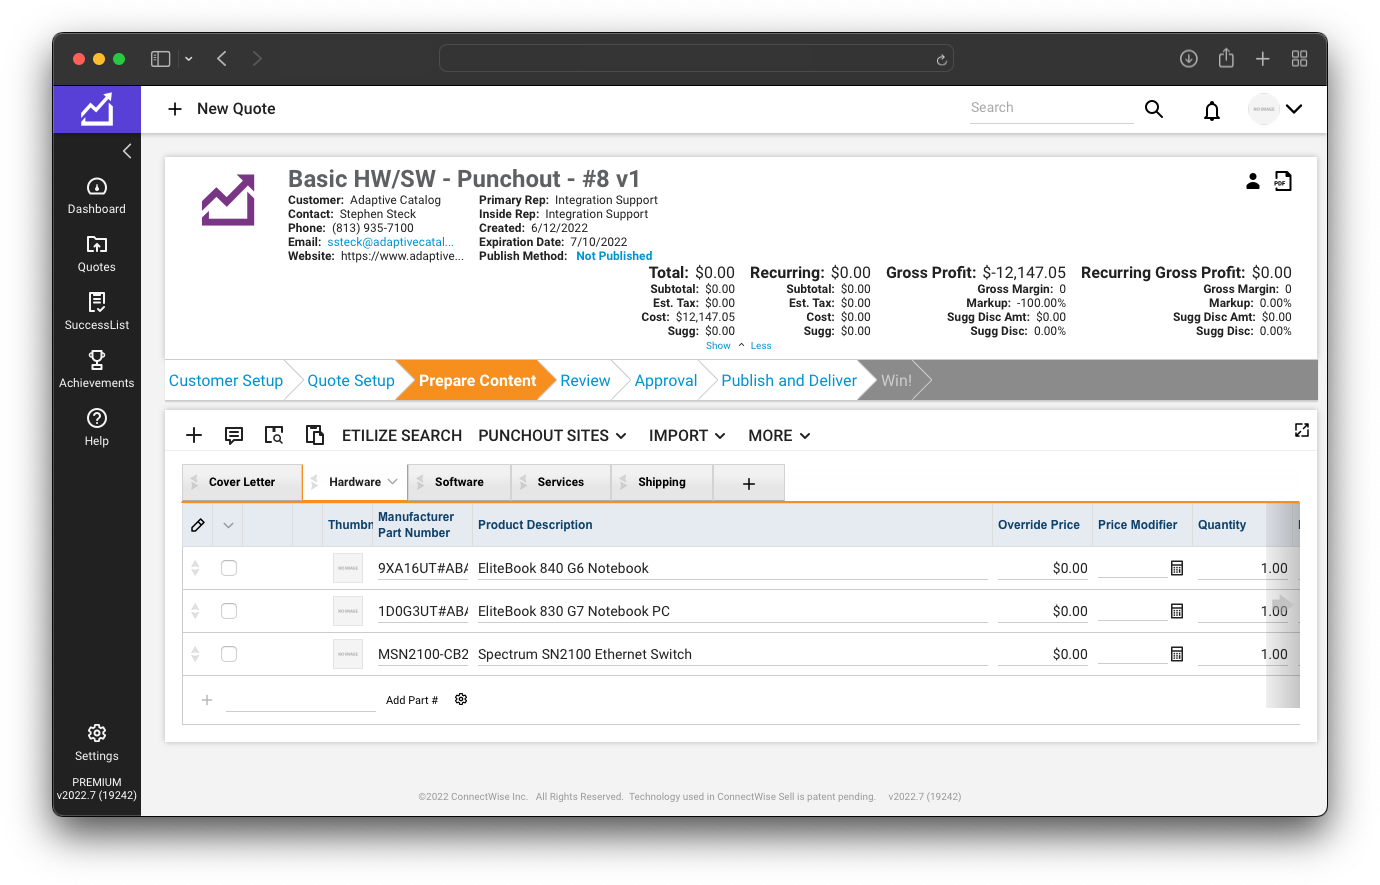
Task: Click the reorder handle of the Spectrum SN2100 row
Action: [195, 654]
